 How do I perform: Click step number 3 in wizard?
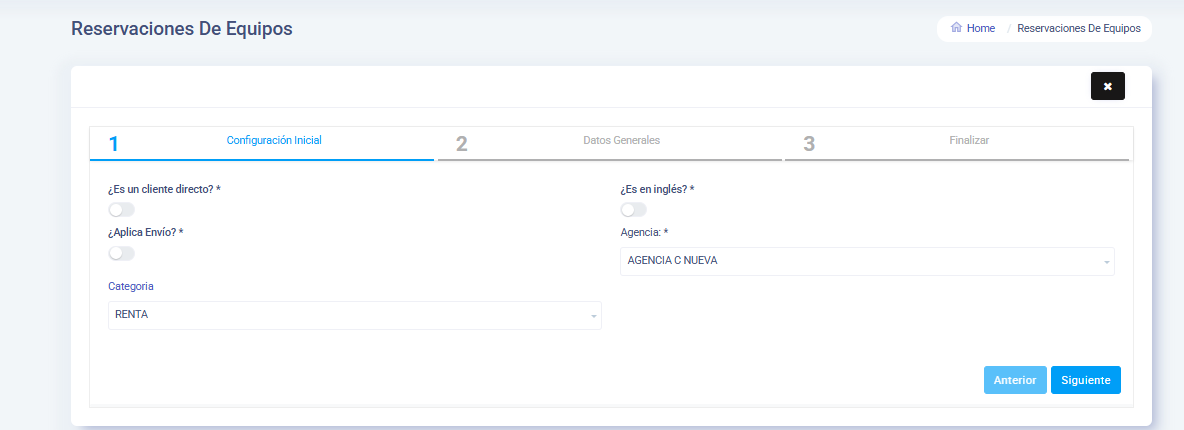[x=809, y=144]
